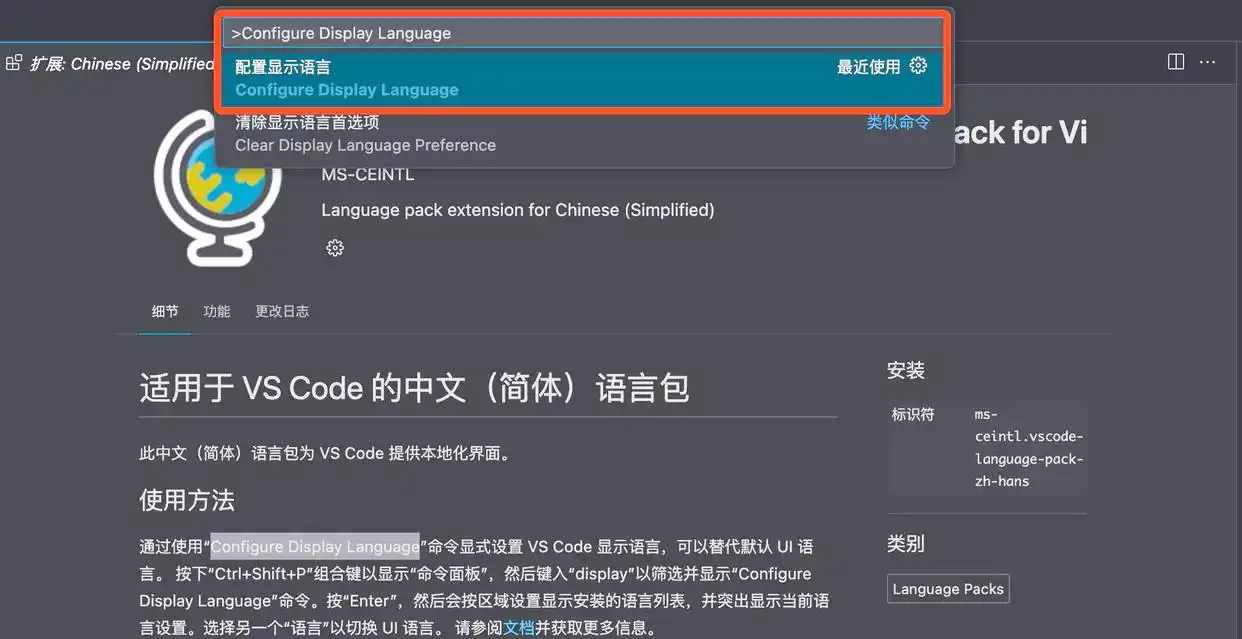The height and width of the screenshot is (639, 1242).
Task: Click the Language pack extension description text
Action: coord(517,210)
